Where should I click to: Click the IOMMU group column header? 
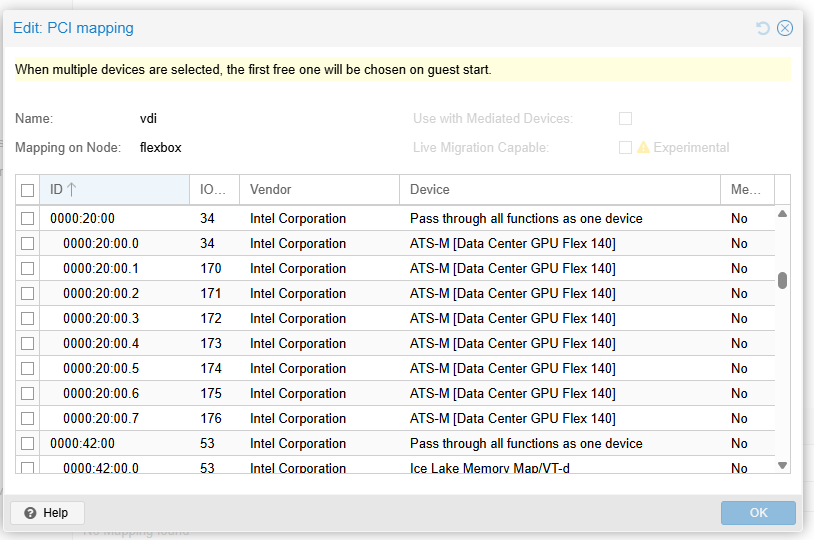[x=213, y=189]
